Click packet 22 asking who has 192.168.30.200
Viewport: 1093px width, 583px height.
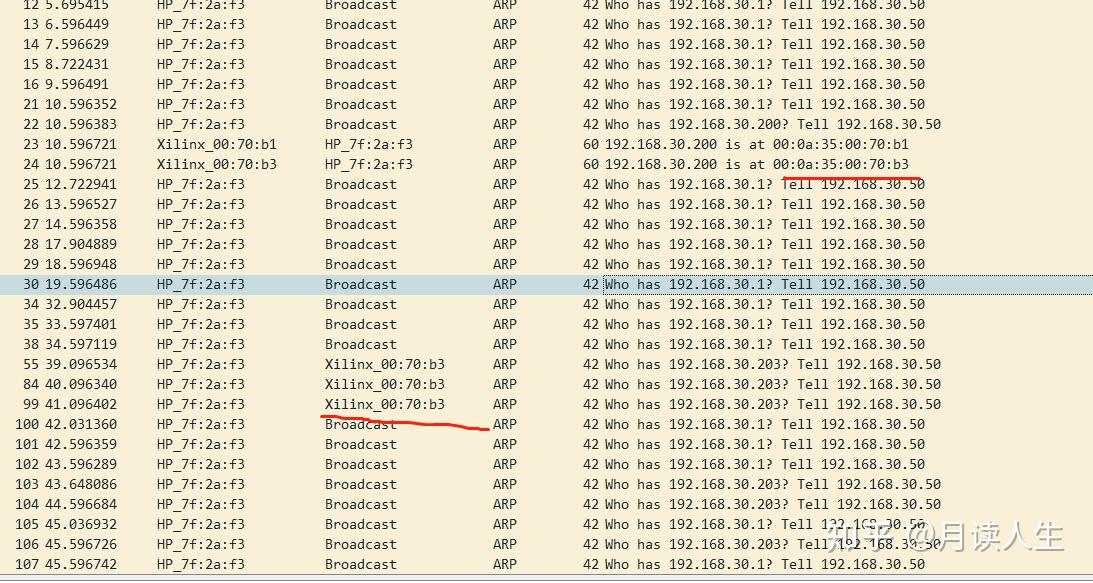click(x=400, y=124)
